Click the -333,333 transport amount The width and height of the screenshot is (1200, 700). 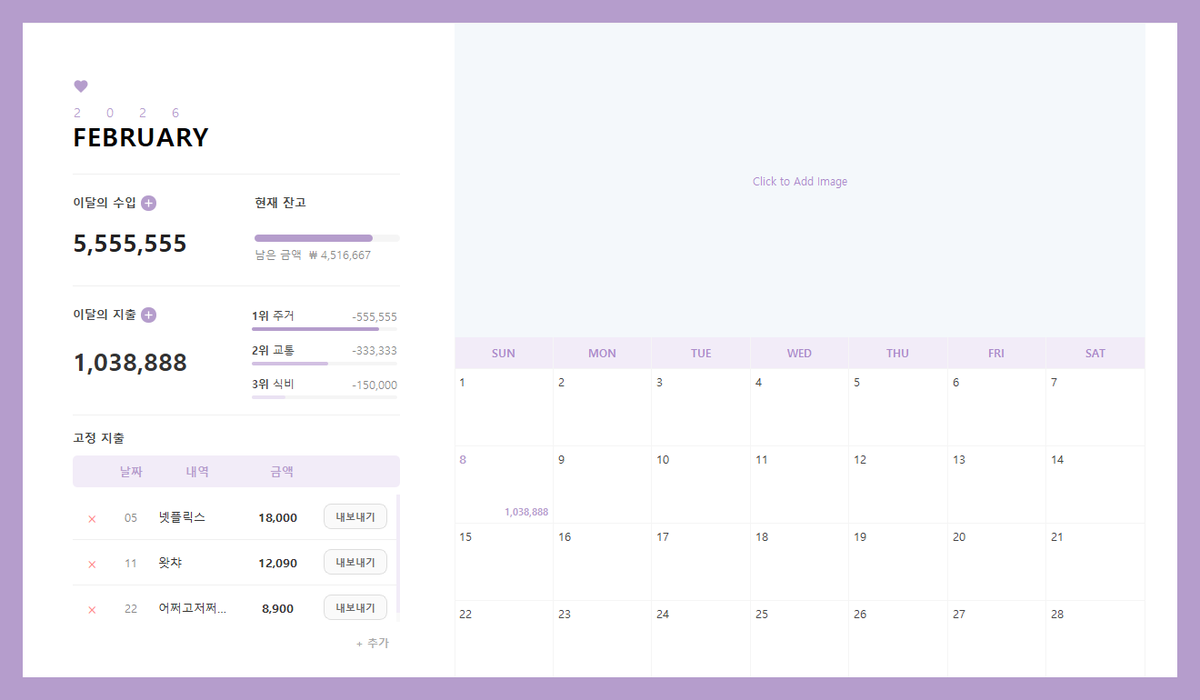tap(375, 351)
